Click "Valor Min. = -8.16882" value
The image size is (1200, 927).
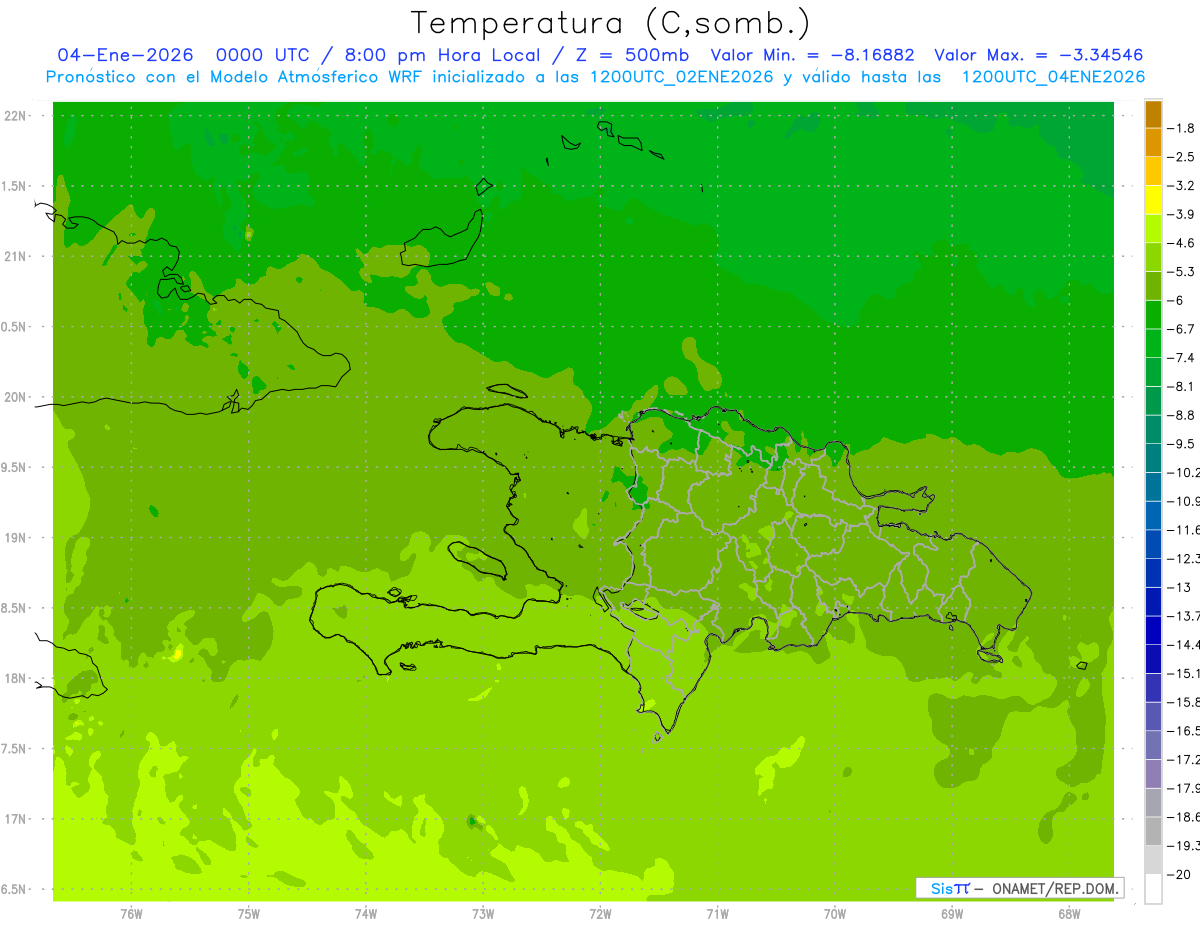pos(813,55)
